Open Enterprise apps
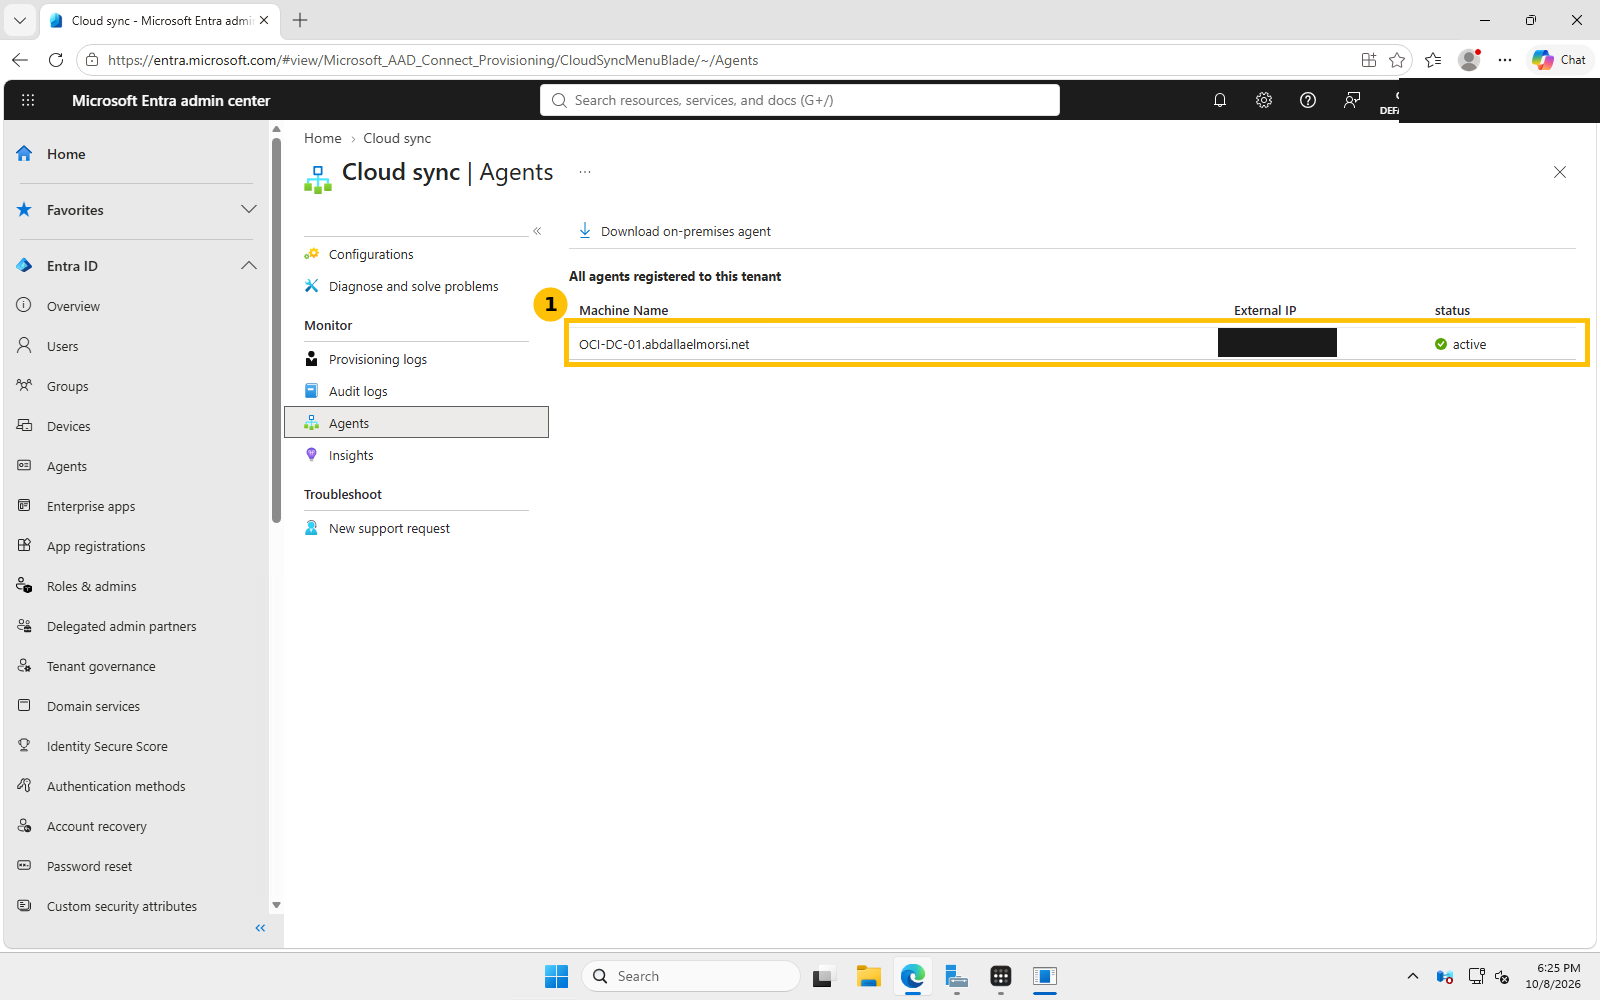 click(x=91, y=506)
